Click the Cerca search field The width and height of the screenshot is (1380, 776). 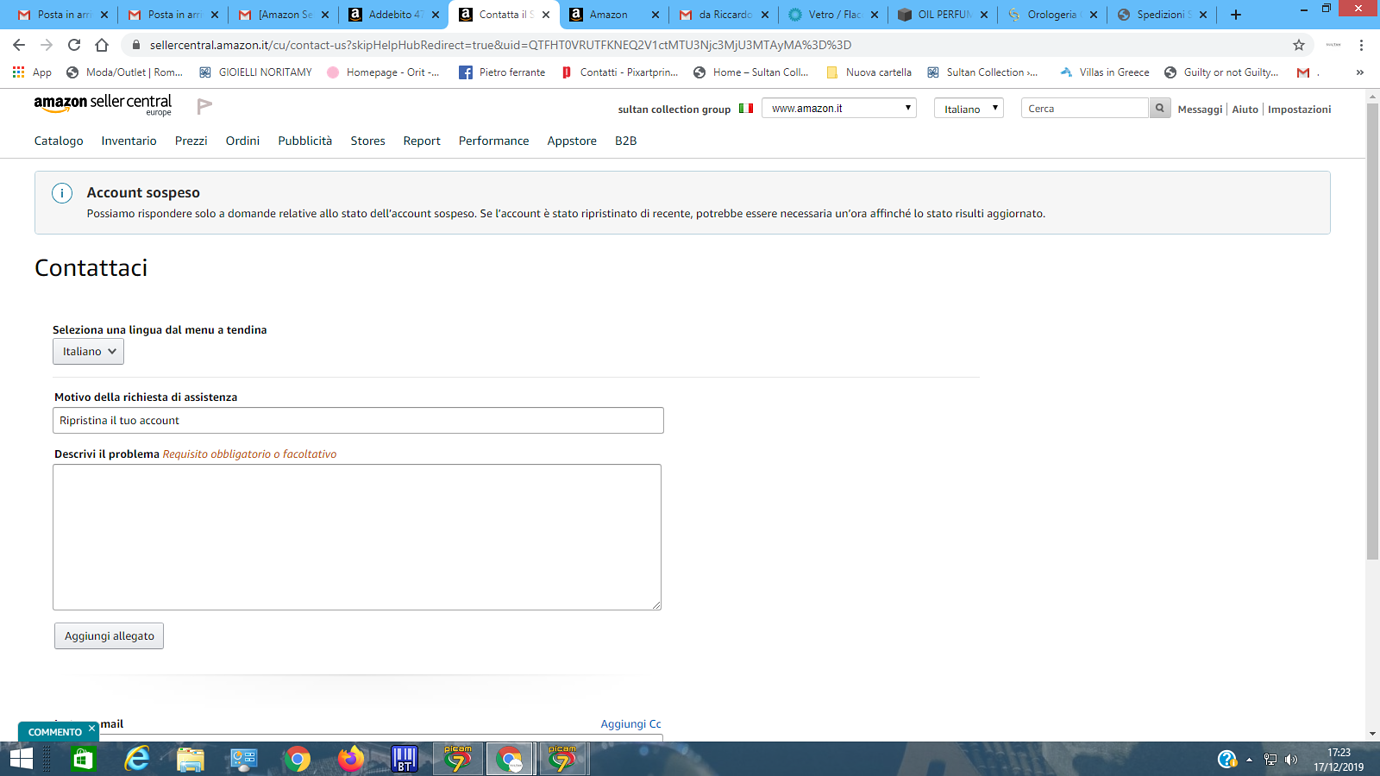pyautogui.click(x=1085, y=108)
